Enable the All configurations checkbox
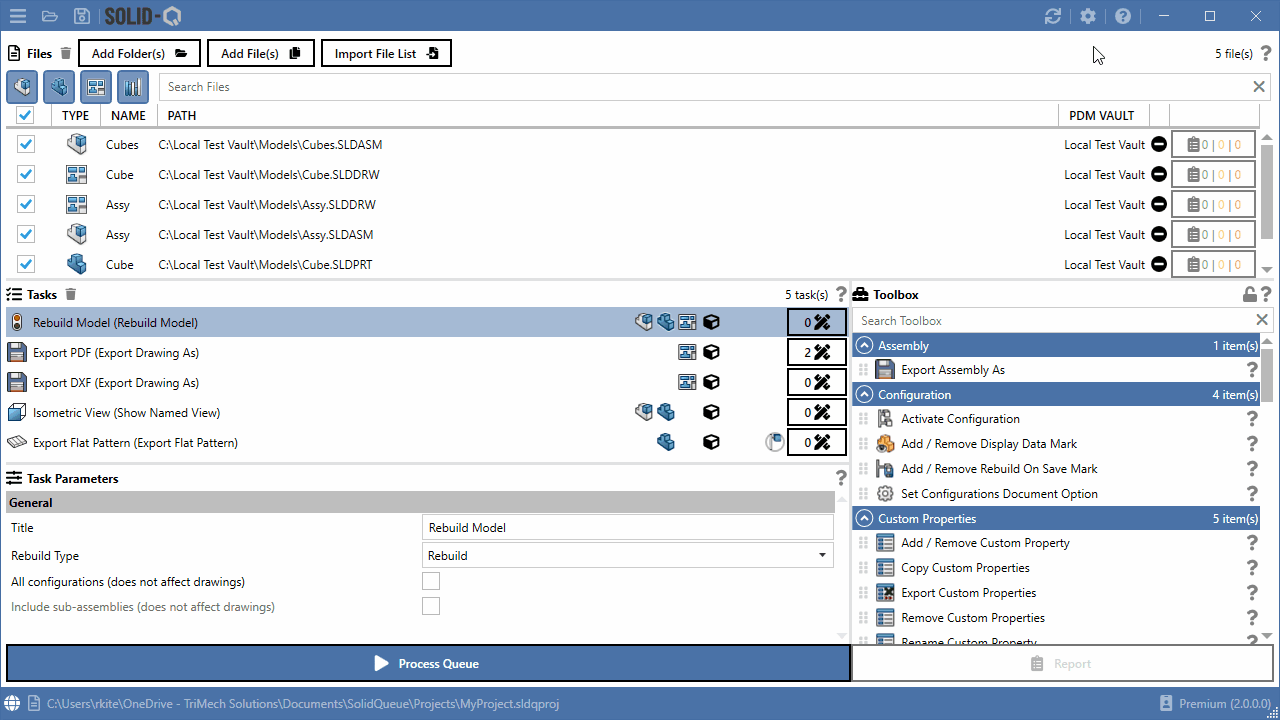The image size is (1280, 720). (431, 581)
